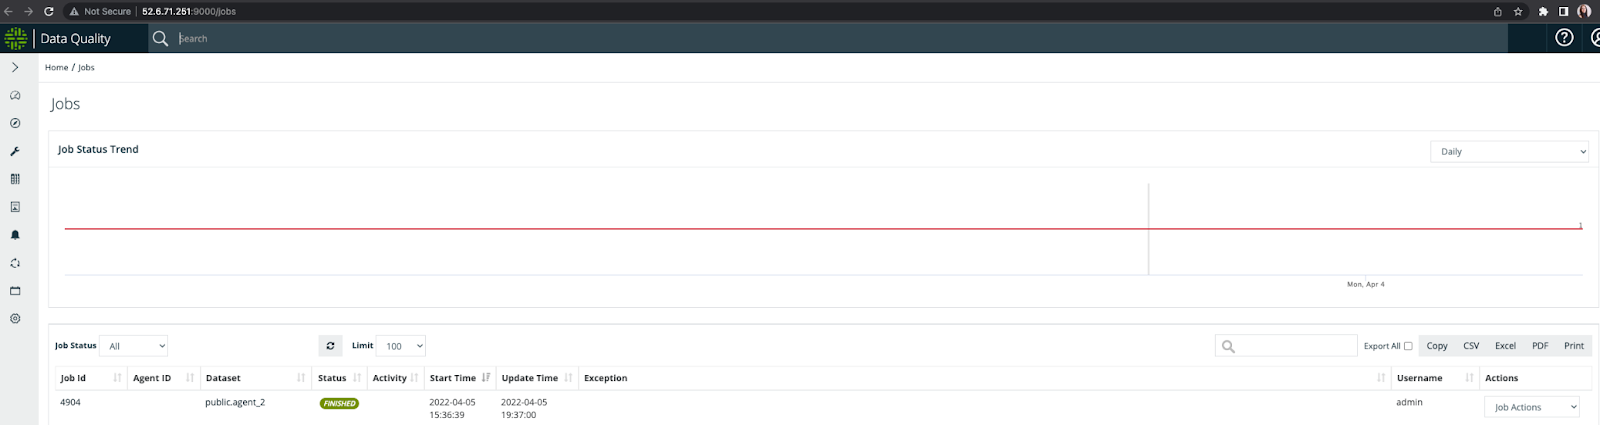Go to Home breadcrumb link

[56, 68]
